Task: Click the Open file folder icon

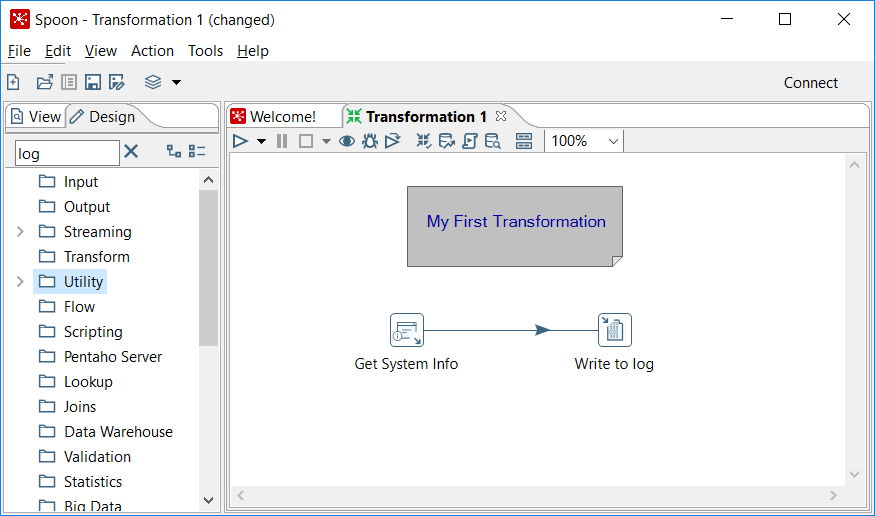Action: click(x=45, y=83)
